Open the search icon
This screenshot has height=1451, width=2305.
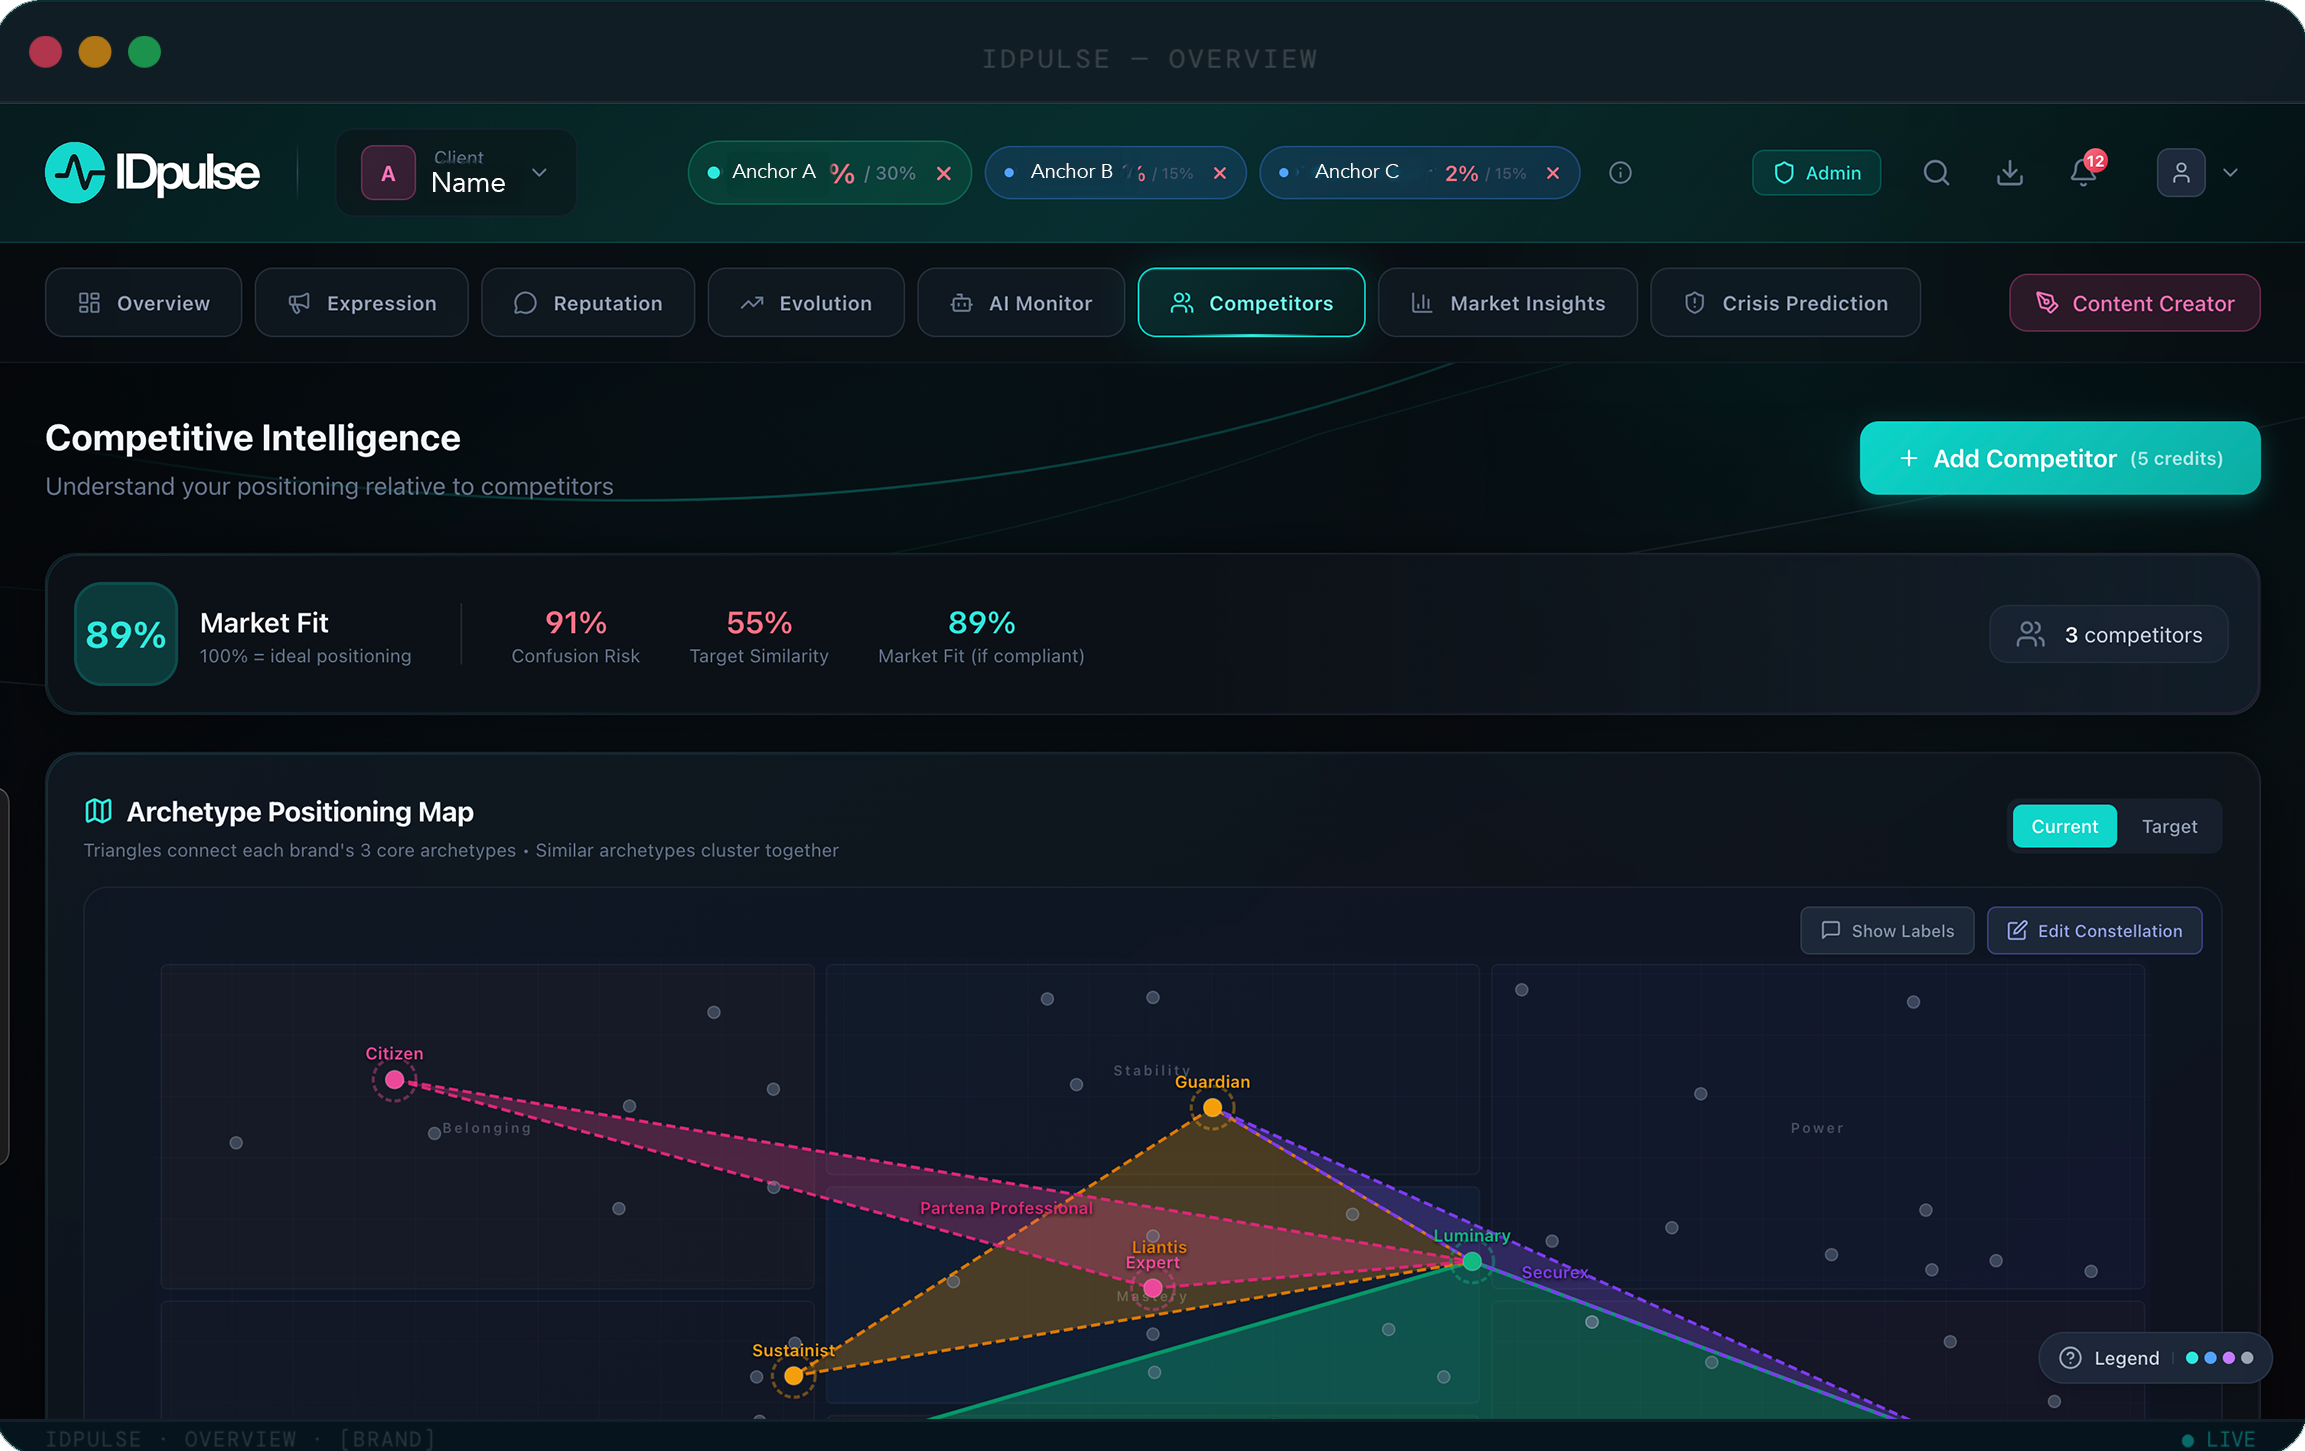tap(1936, 173)
